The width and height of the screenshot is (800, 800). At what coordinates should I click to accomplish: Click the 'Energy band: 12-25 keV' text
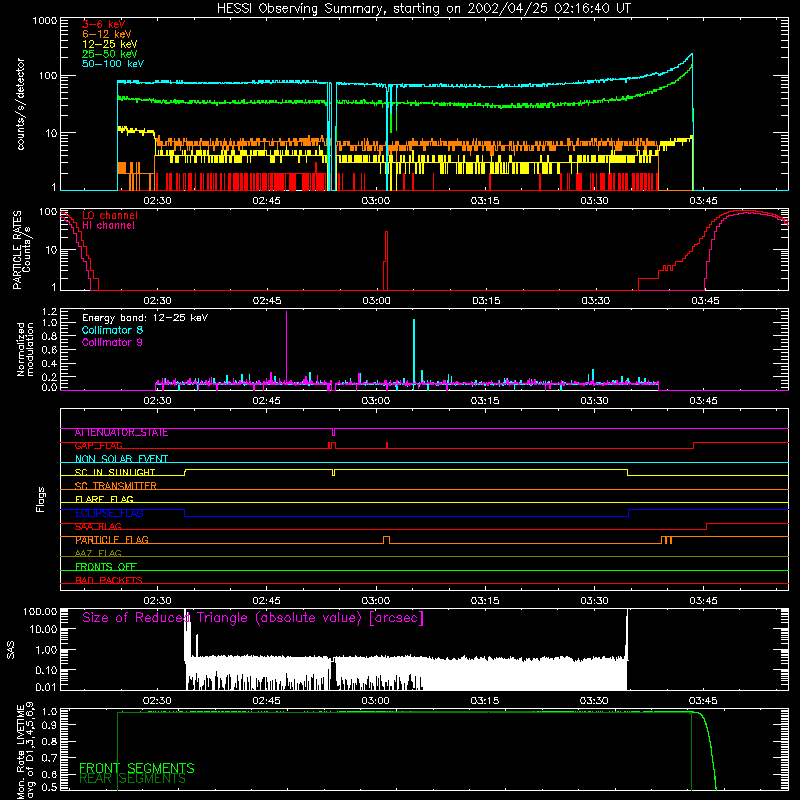[145, 318]
